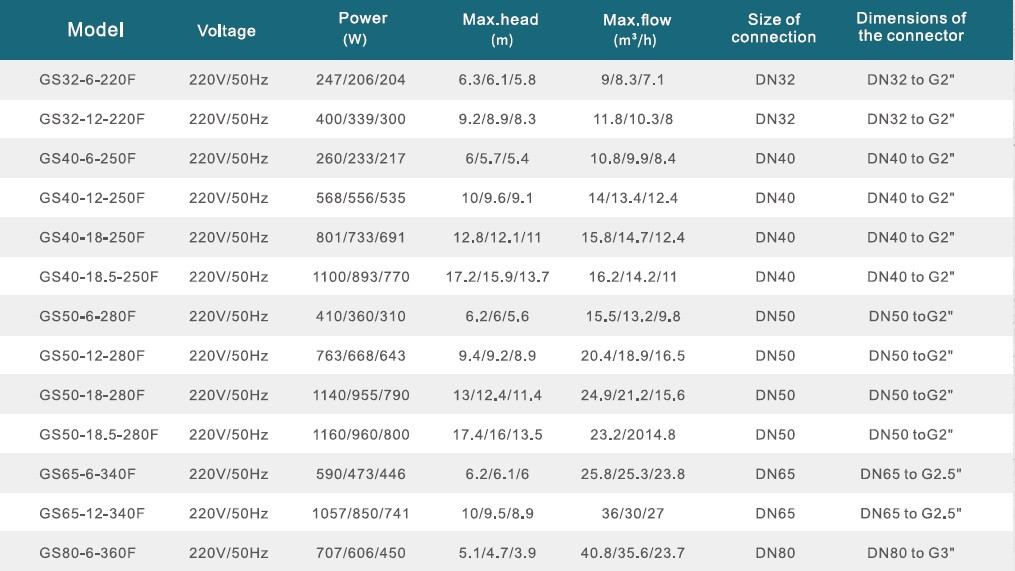Select the DN80 to G3" connector cell
The width and height of the screenshot is (1015, 571).
coord(911,553)
